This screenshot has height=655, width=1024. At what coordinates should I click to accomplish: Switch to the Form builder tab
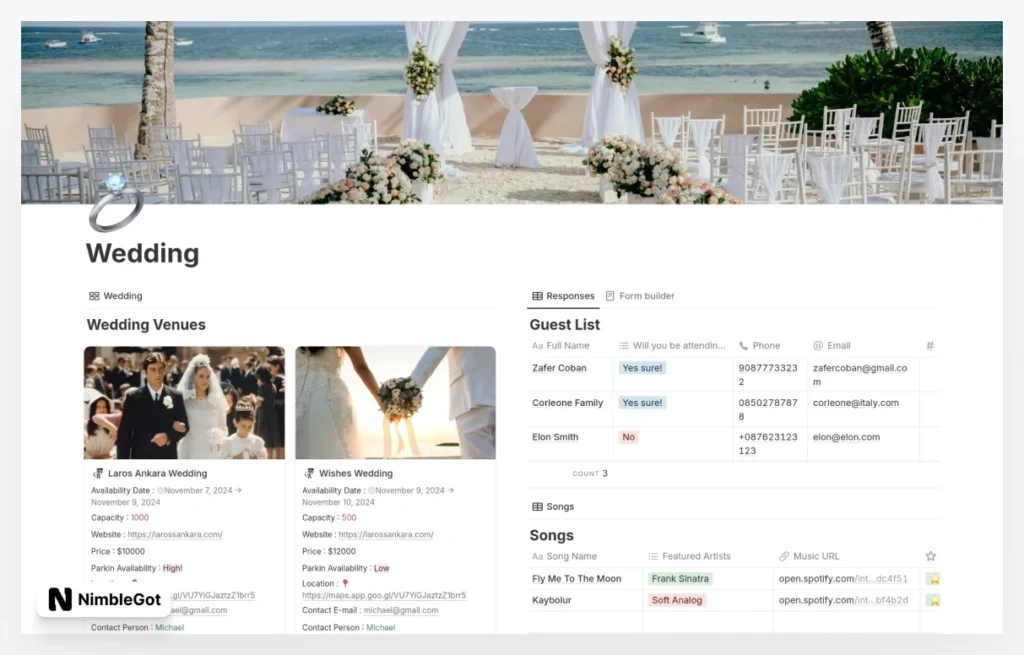(640, 296)
